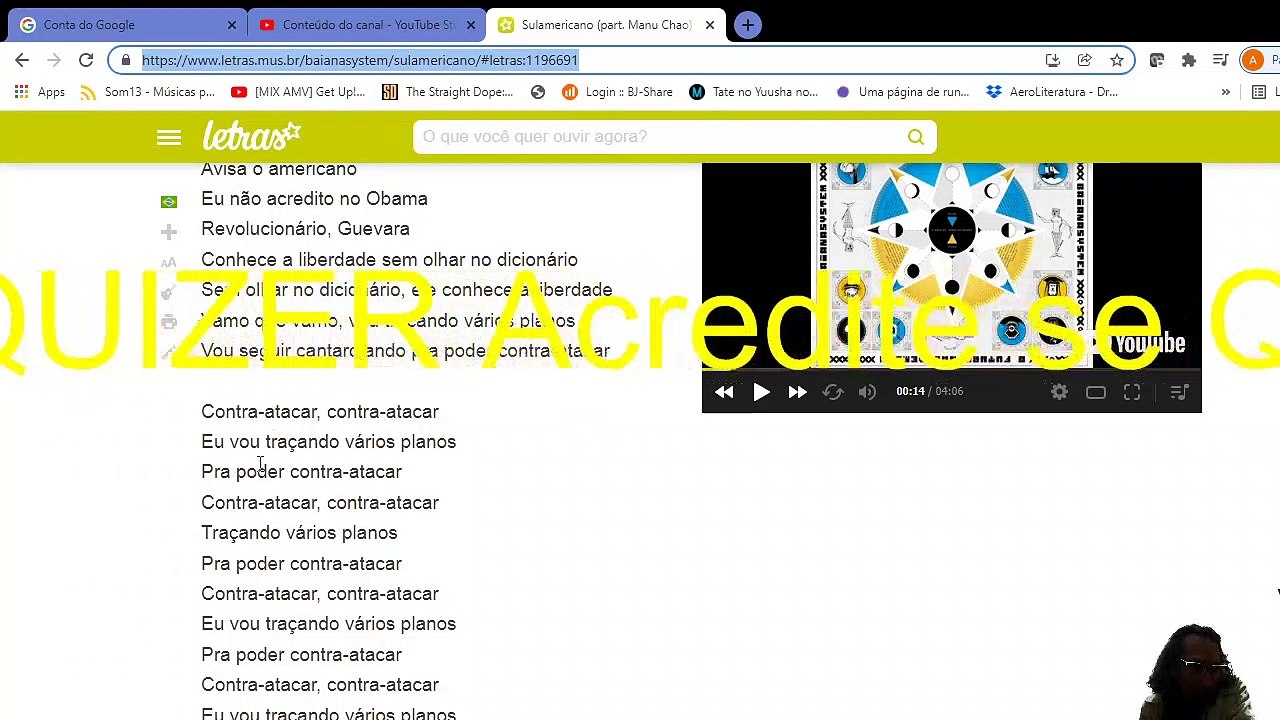The width and height of the screenshot is (1280, 720).
Task: Open browser media controls icon
Action: pos(1220,60)
